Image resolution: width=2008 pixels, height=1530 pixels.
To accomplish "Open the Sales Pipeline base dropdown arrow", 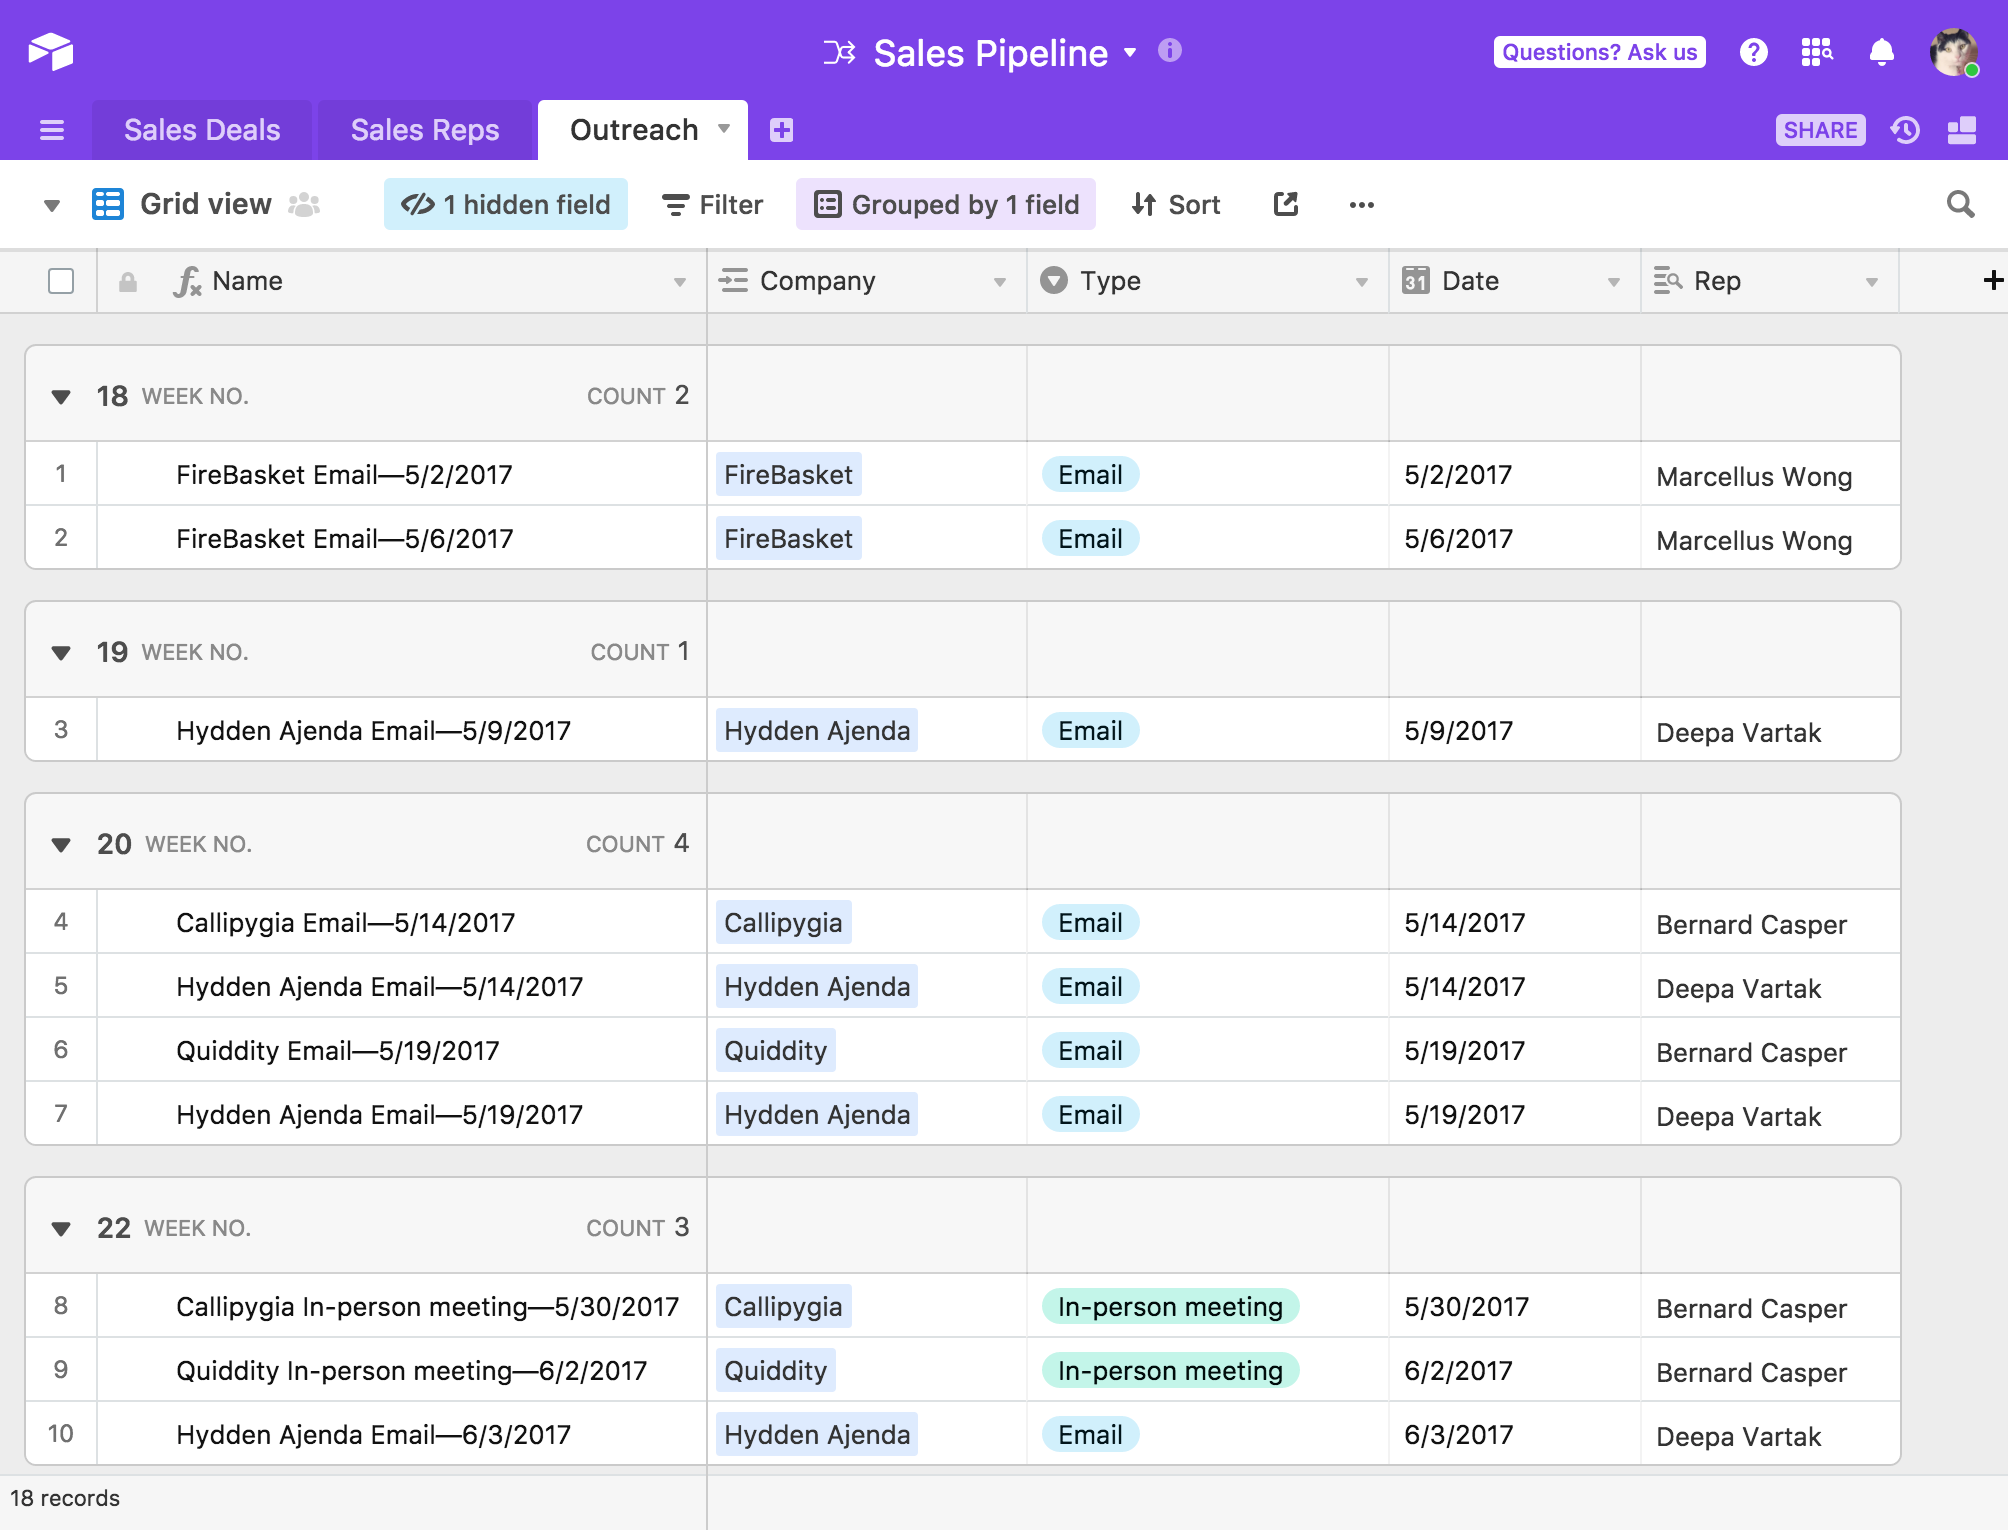I will coord(1130,52).
